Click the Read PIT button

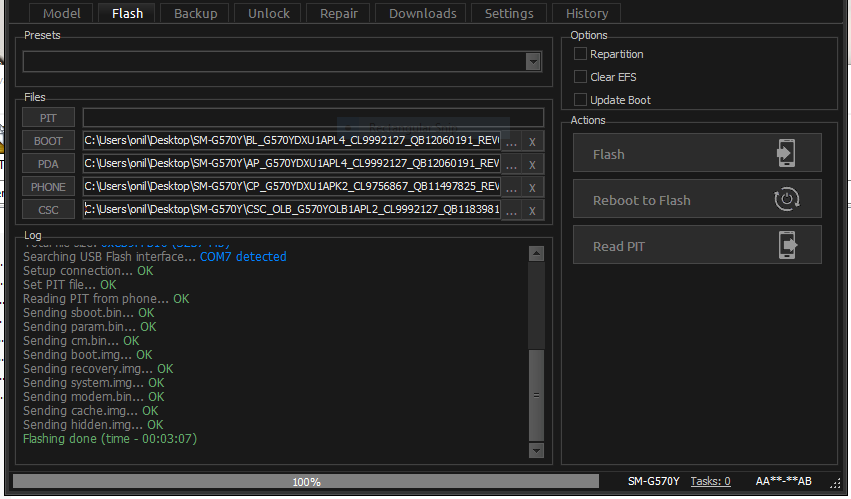coord(697,245)
